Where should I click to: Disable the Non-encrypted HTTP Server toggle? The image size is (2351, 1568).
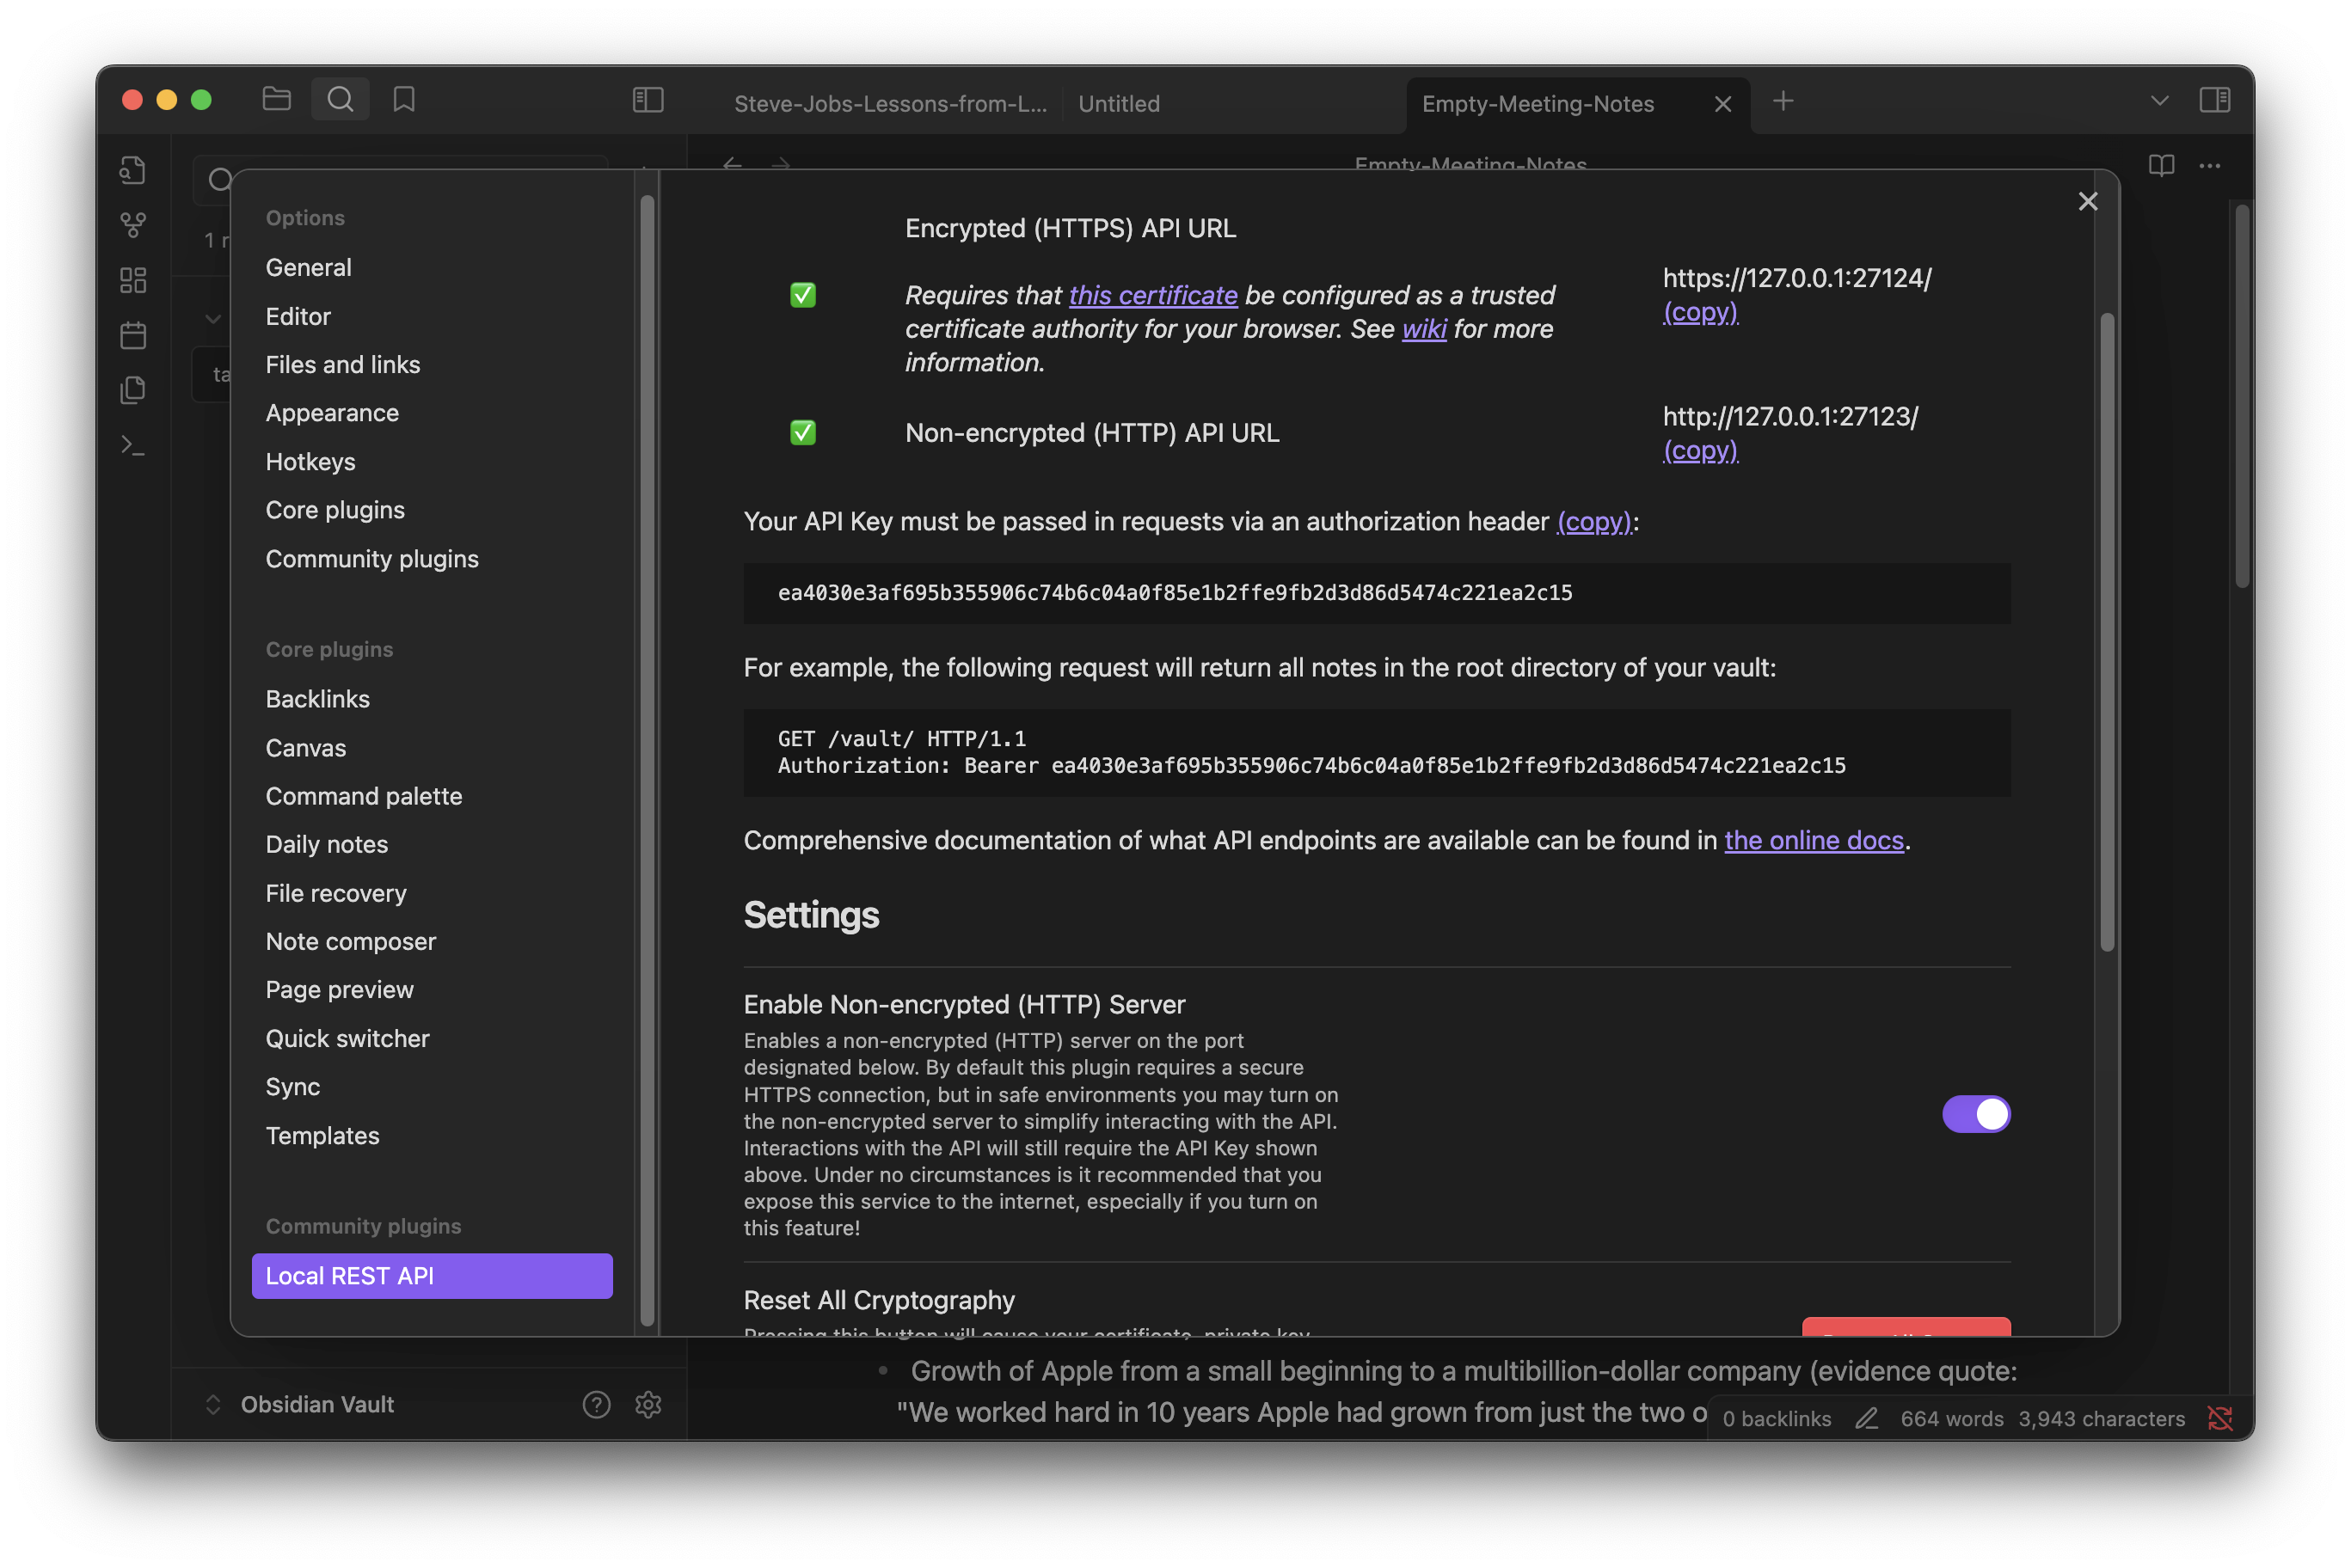coord(1975,1113)
